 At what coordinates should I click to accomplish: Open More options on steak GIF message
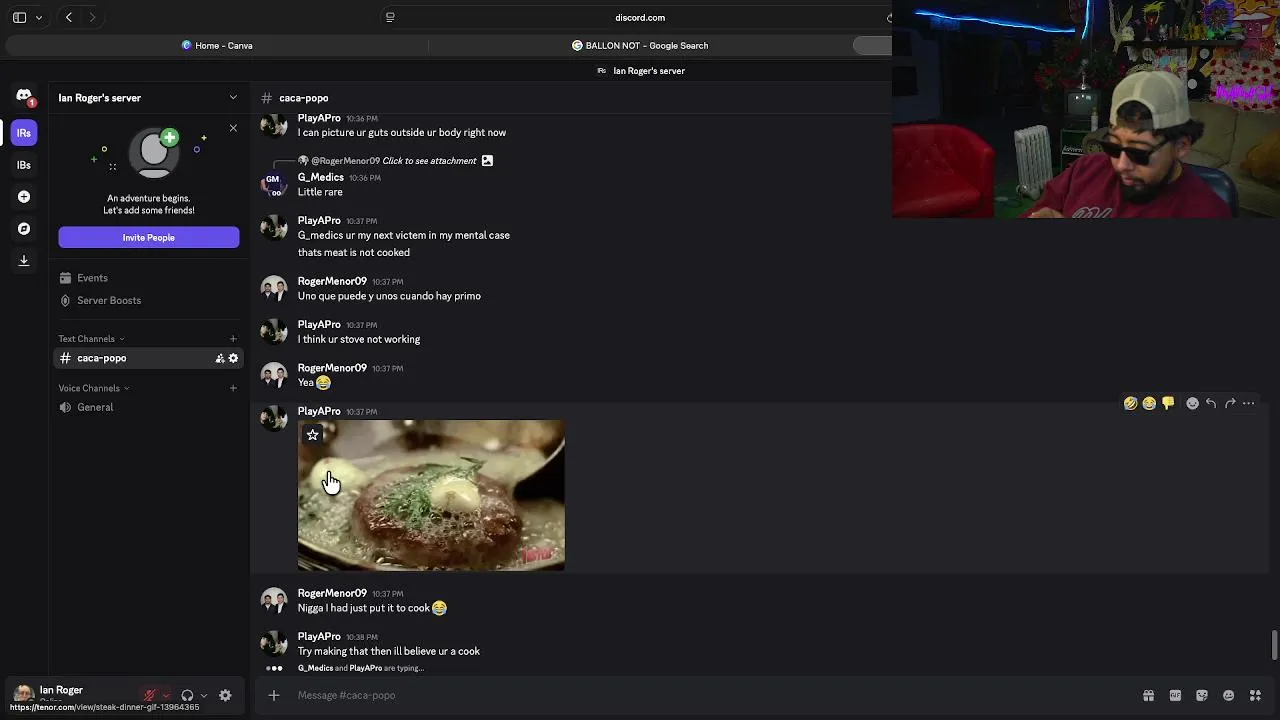tap(1249, 403)
